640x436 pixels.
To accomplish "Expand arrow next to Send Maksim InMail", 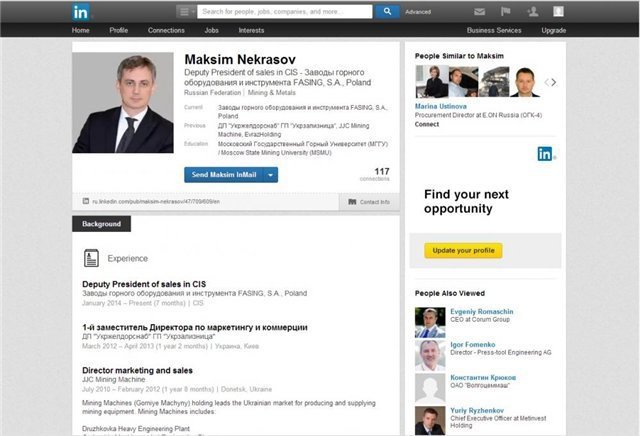I will point(271,175).
